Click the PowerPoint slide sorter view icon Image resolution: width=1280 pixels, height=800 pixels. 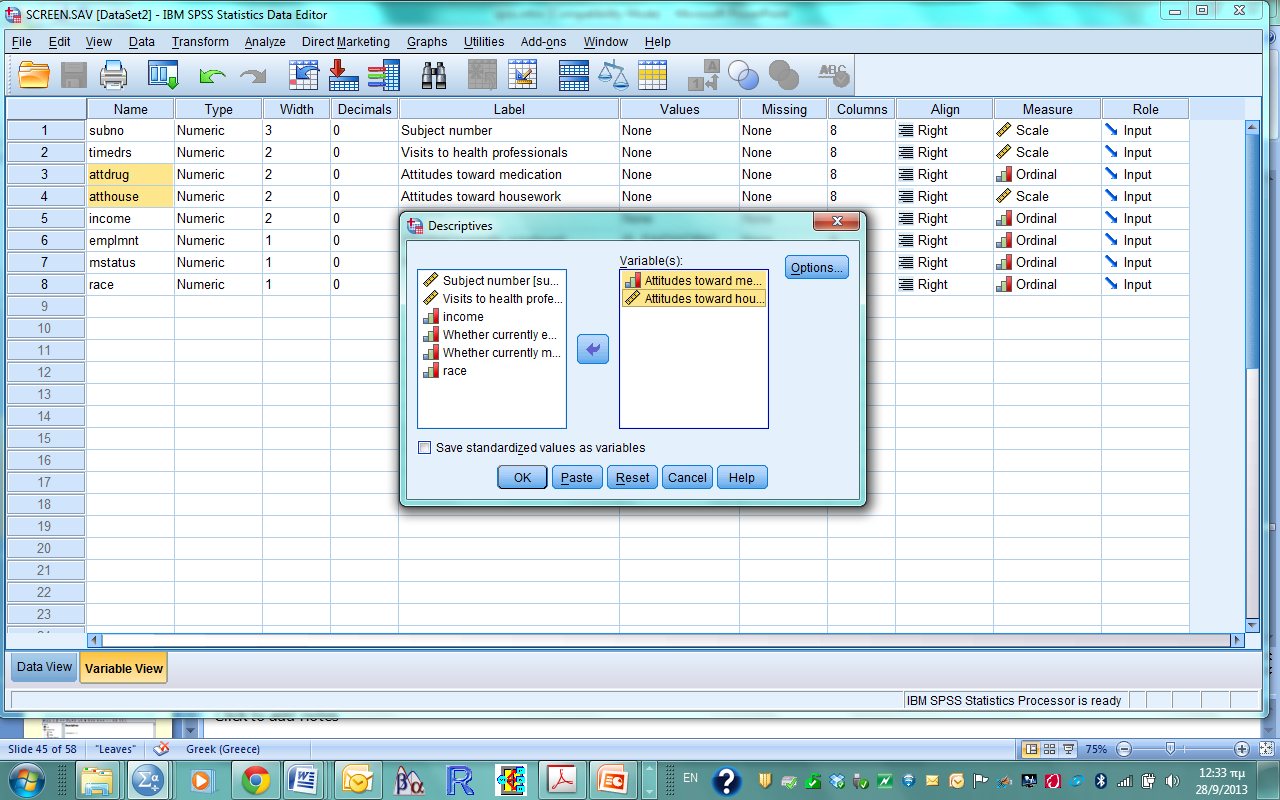tap(1050, 749)
